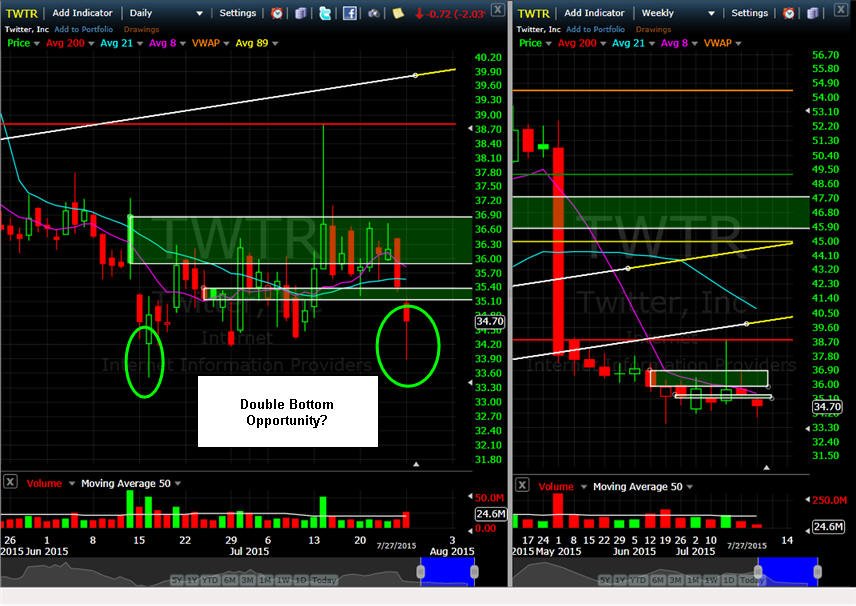Click the database stack icon on weekly chart
This screenshot has height=606, width=856.
coord(813,13)
